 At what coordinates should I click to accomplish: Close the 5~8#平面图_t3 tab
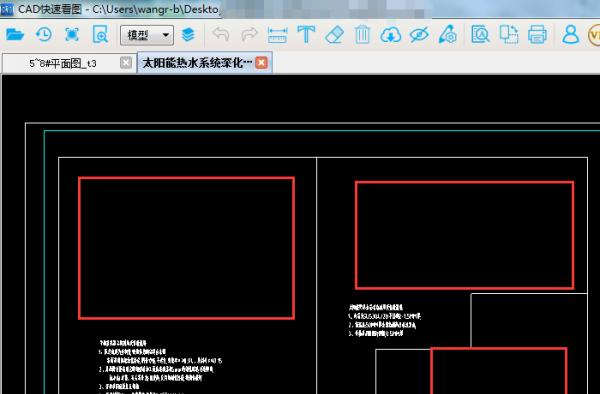pos(126,63)
